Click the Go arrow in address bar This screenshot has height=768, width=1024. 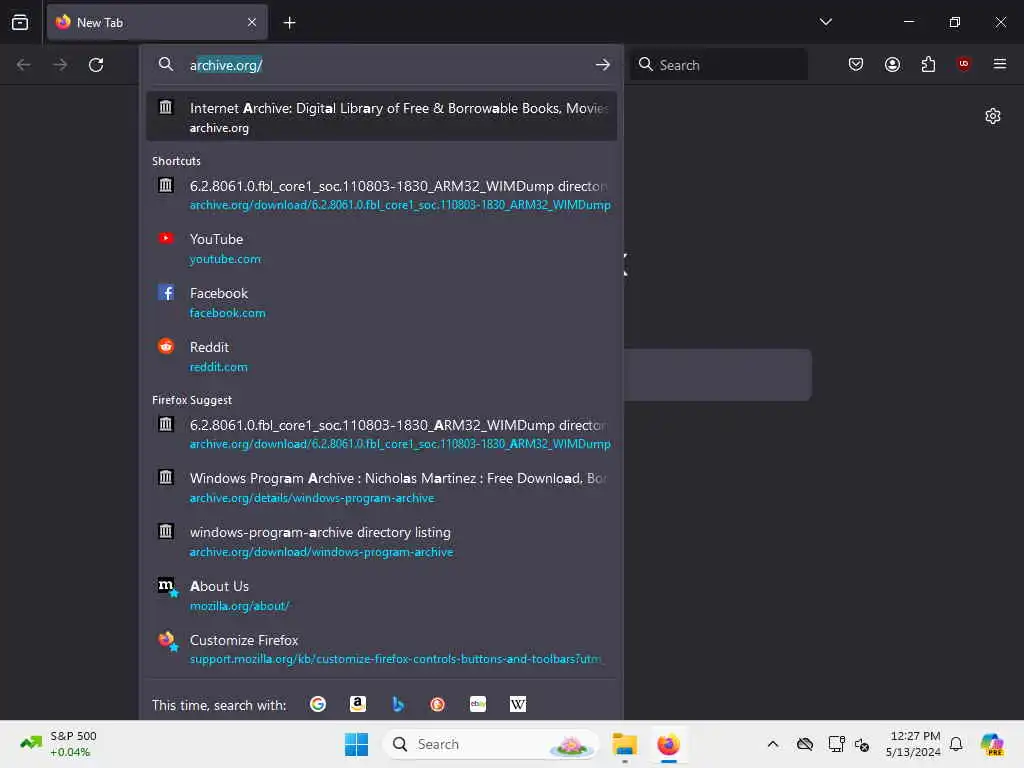tap(602, 65)
